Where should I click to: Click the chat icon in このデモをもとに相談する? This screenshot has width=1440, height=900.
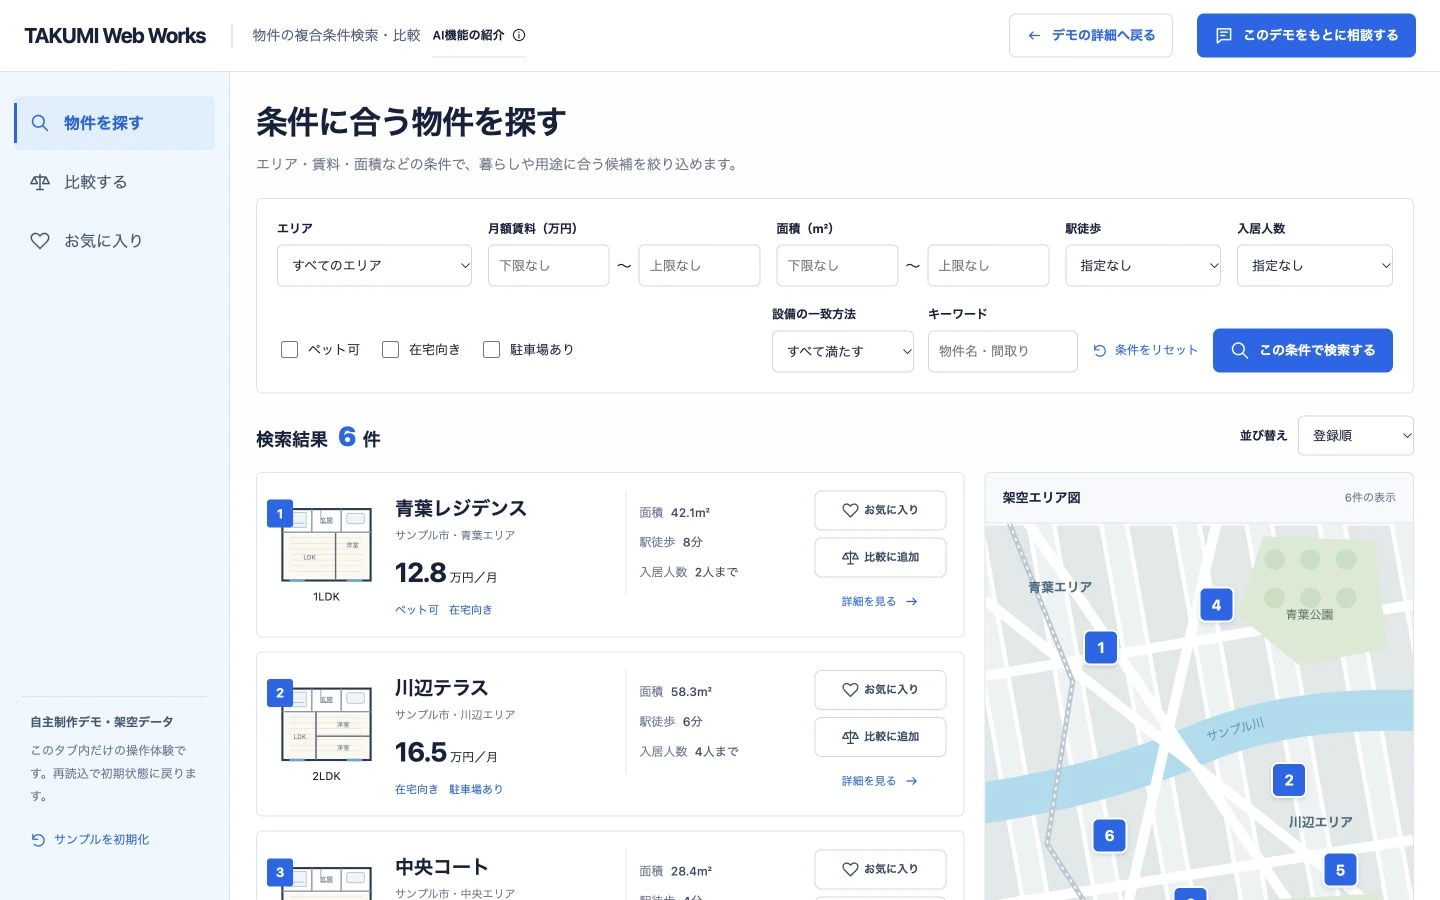coord(1224,35)
